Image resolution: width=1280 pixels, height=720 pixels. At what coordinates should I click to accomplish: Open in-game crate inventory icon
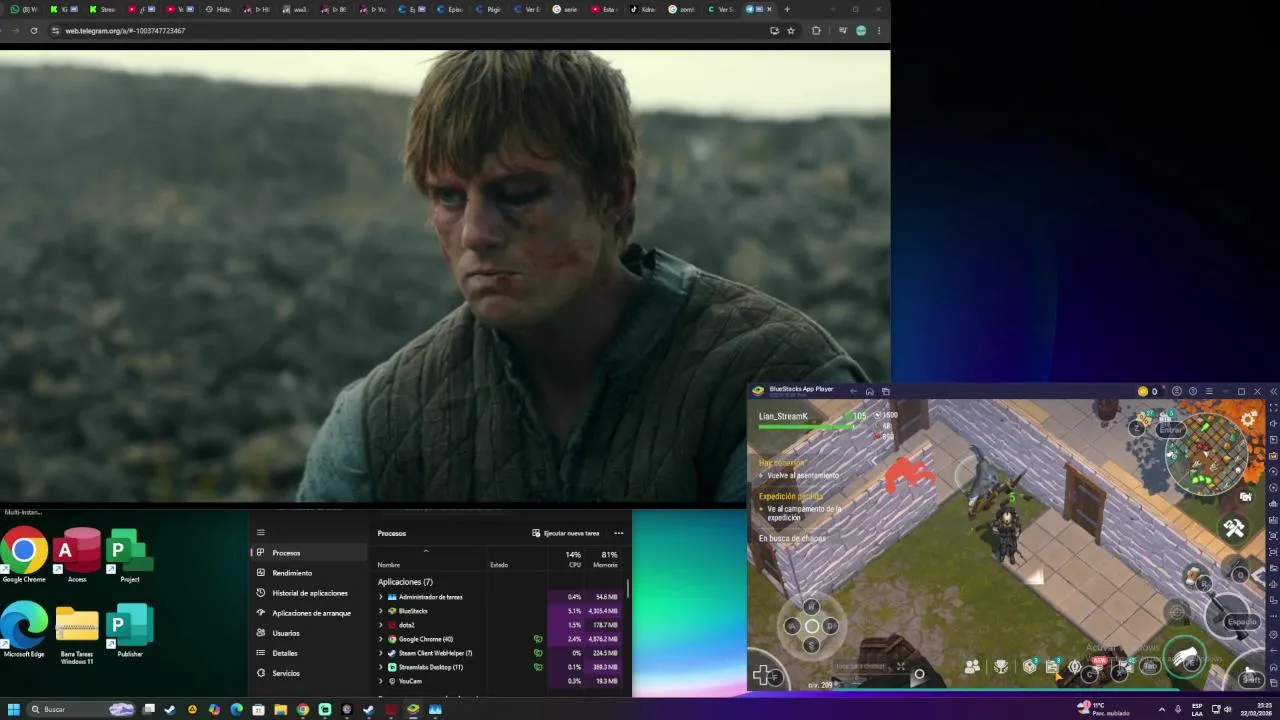[x=1029, y=667]
